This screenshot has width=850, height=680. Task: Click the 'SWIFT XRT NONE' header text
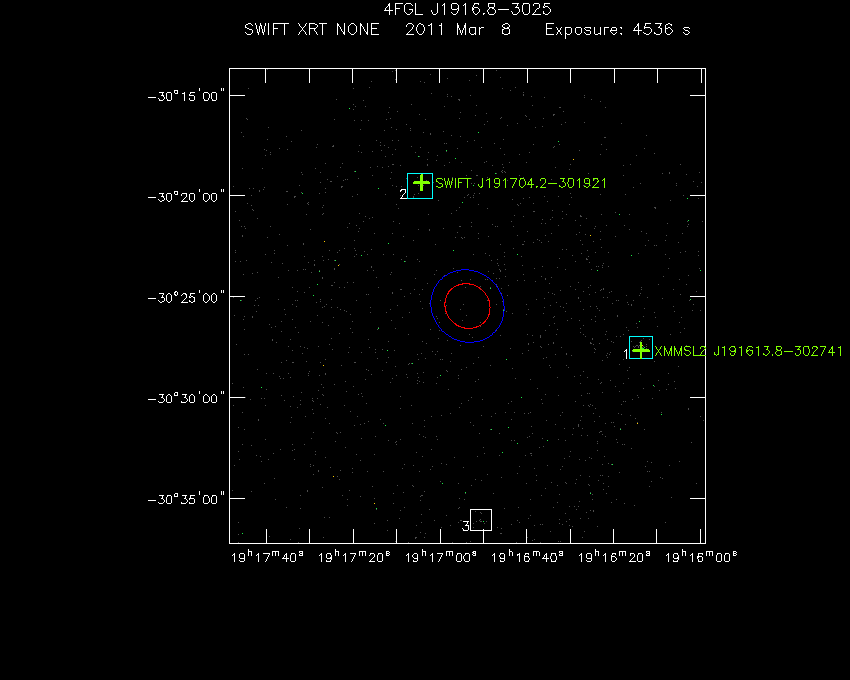[312, 29]
